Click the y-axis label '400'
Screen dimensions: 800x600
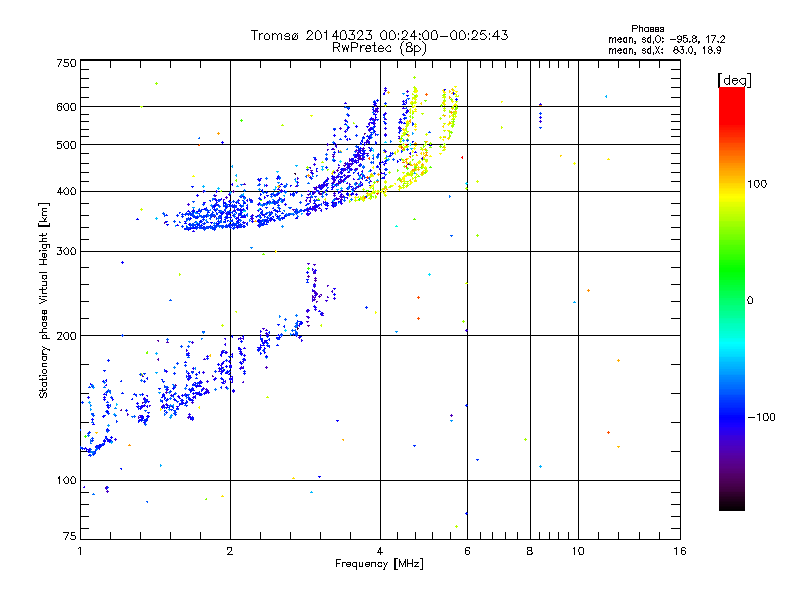pyautogui.click(x=66, y=191)
